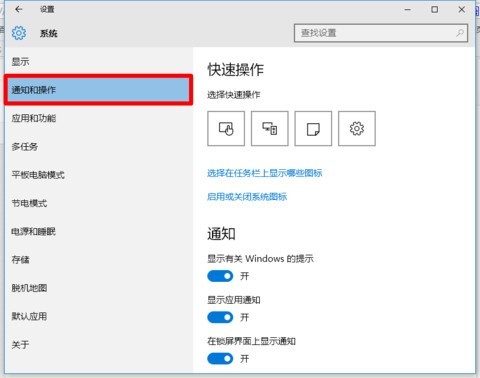
Task: Click 启用或关闭系统图标 link
Action: pos(247,197)
